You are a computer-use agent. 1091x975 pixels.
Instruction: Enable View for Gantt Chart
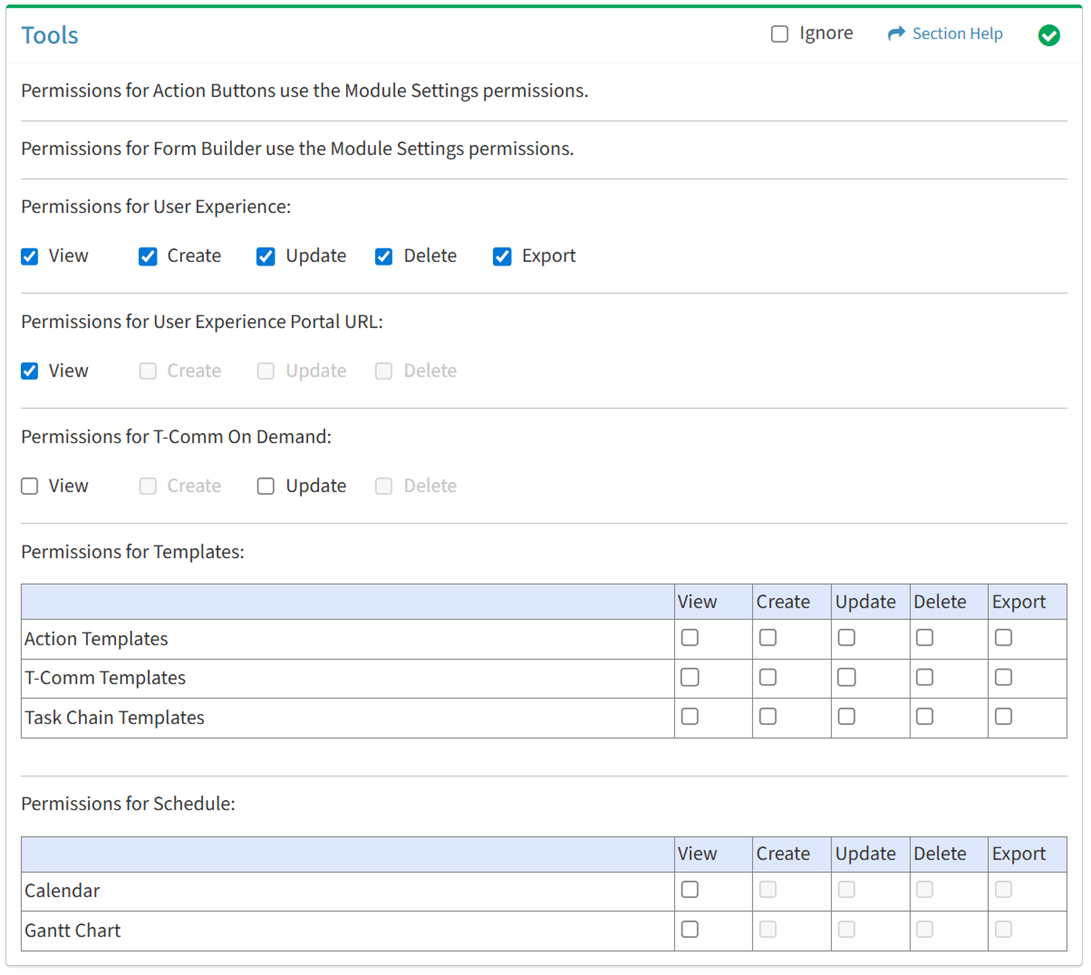click(x=690, y=930)
